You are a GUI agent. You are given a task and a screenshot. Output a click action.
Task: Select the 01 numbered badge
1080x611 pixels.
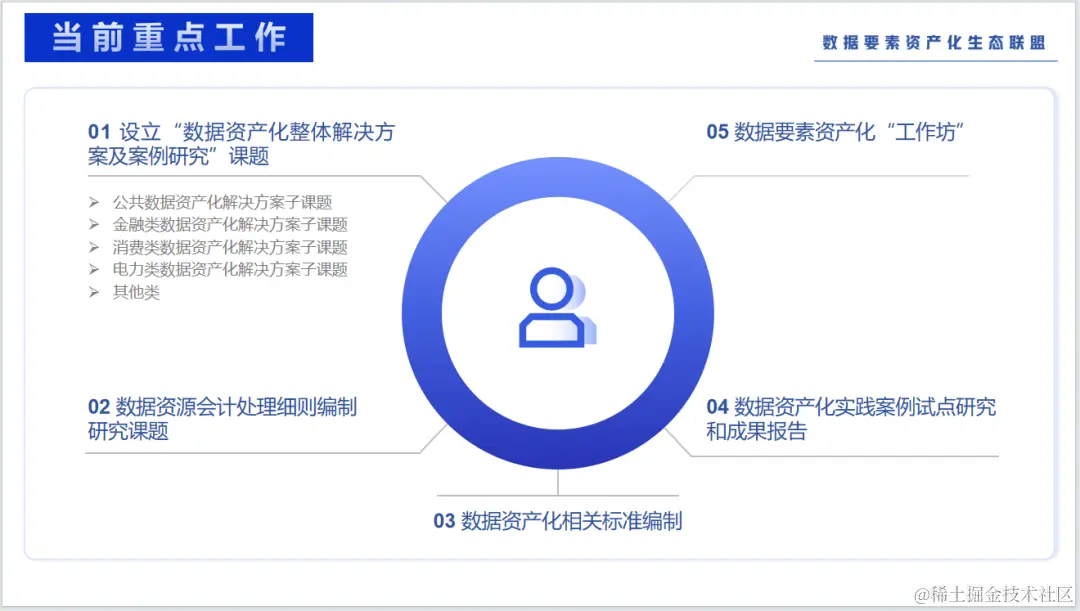(97, 131)
